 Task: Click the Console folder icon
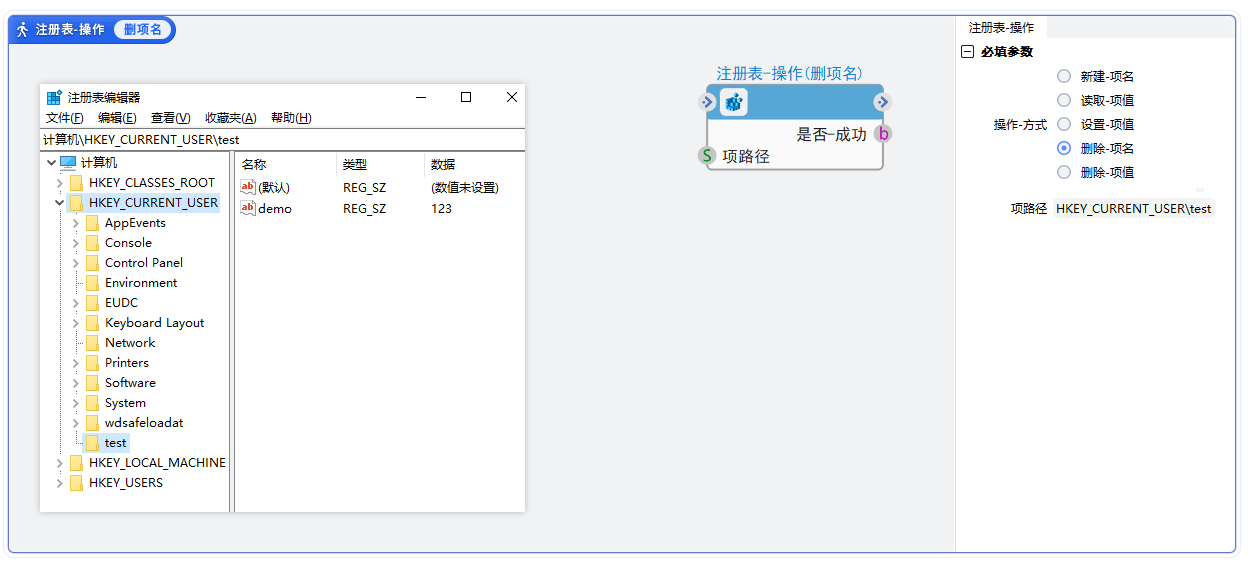pos(92,242)
